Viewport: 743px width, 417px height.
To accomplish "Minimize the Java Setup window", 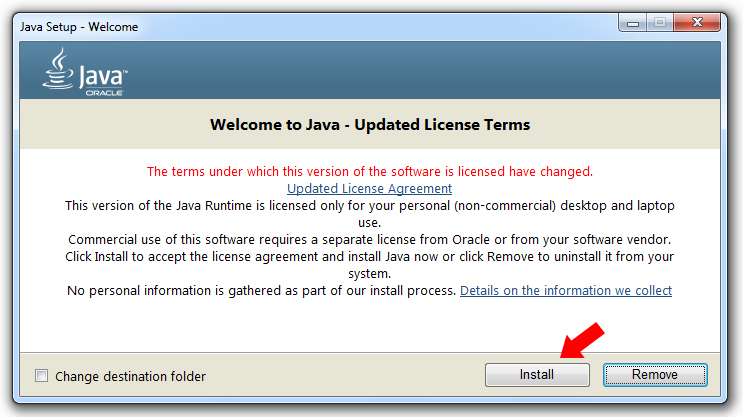I will pos(633,23).
